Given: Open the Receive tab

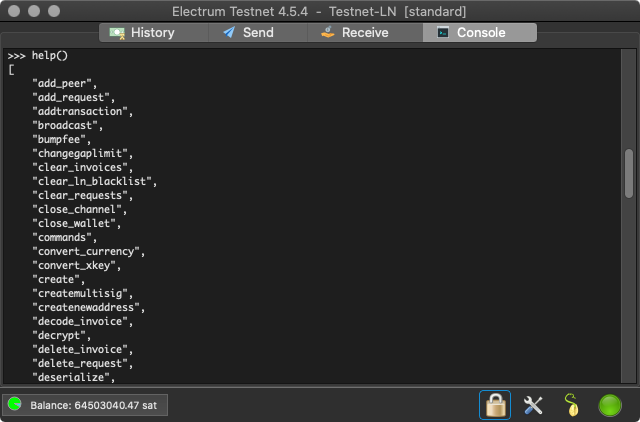Looking at the screenshot, I should point(365,33).
